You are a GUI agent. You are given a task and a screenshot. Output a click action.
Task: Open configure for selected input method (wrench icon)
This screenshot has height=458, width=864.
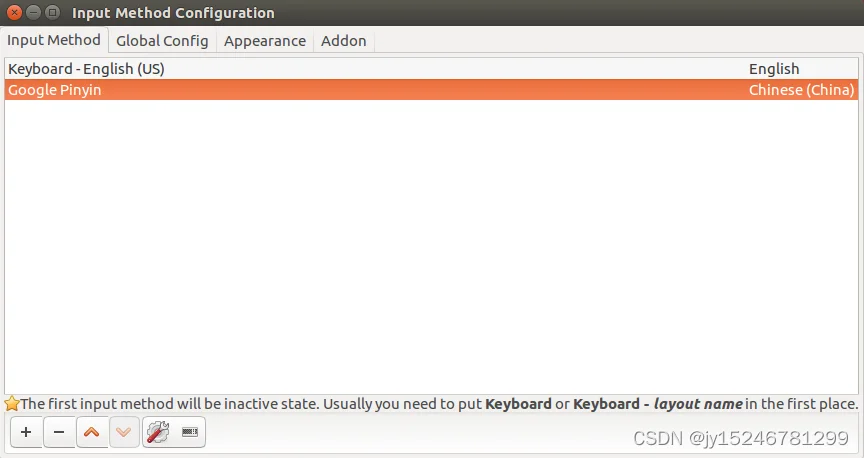[158, 432]
